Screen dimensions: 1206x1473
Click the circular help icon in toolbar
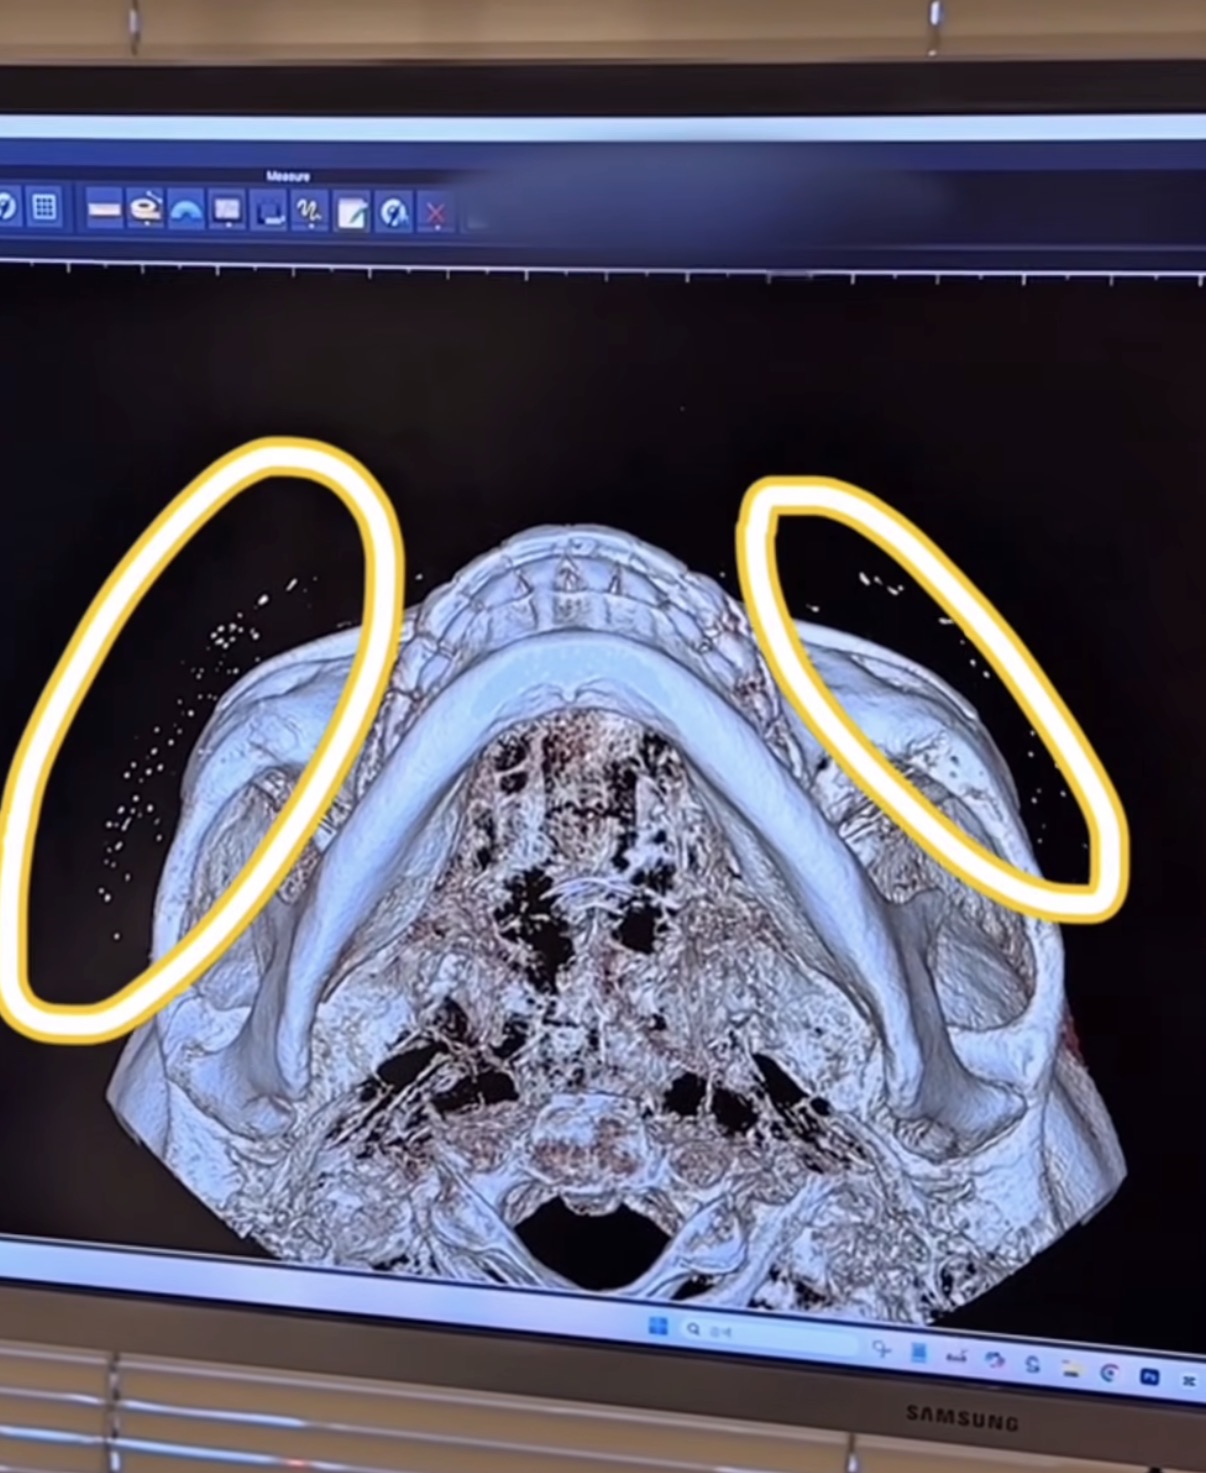click(6, 207)
